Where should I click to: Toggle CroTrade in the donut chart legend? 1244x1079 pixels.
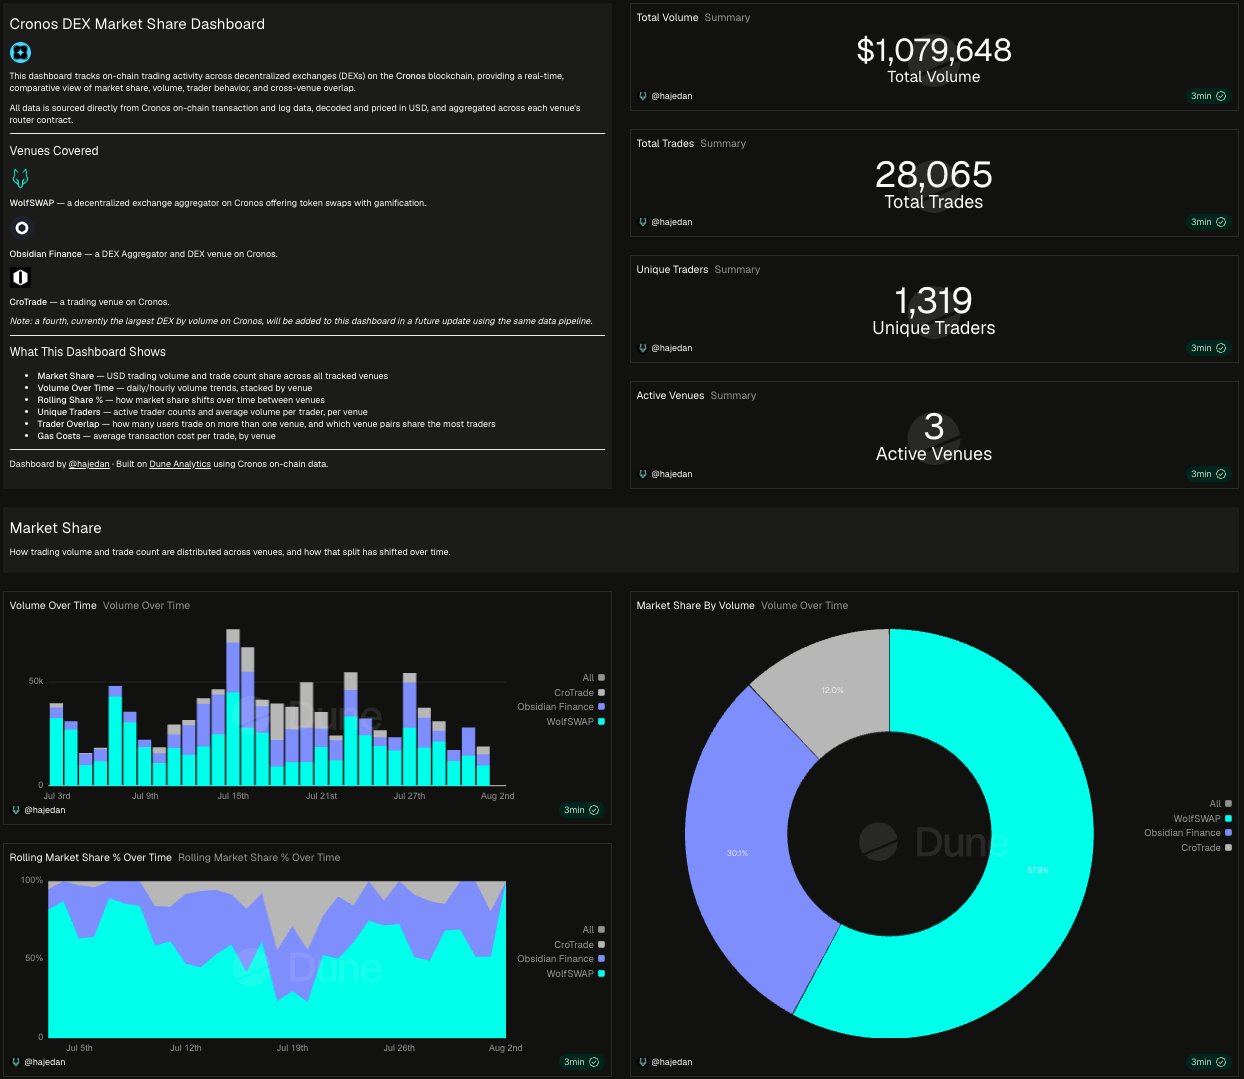[x=1206, y=848]
